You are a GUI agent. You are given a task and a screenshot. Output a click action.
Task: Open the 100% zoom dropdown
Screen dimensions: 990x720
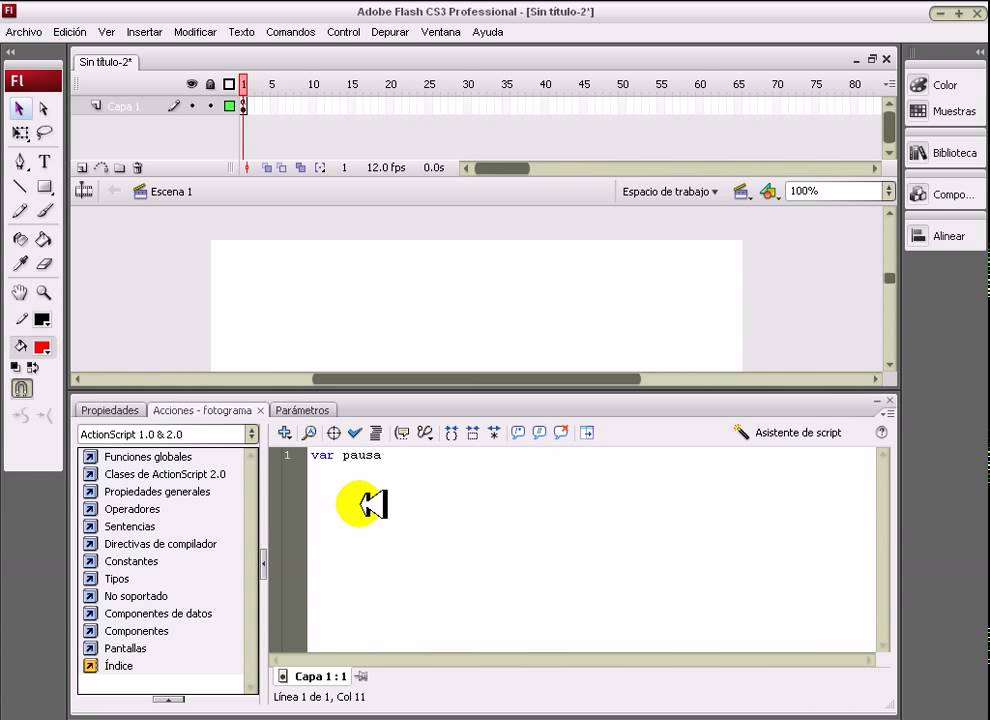pyautogui.click(x=840, y=191)
